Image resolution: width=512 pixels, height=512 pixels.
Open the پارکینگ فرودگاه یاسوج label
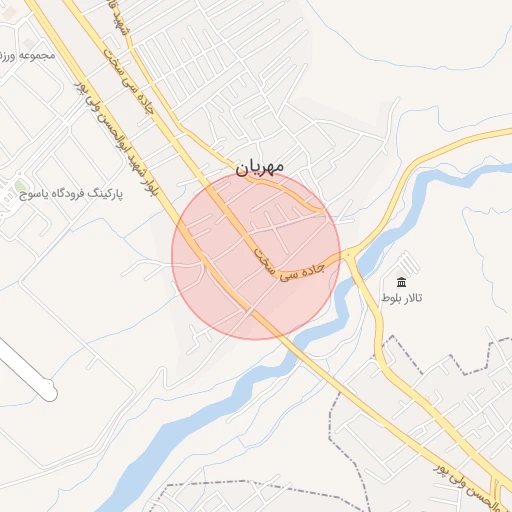(71, 194)
